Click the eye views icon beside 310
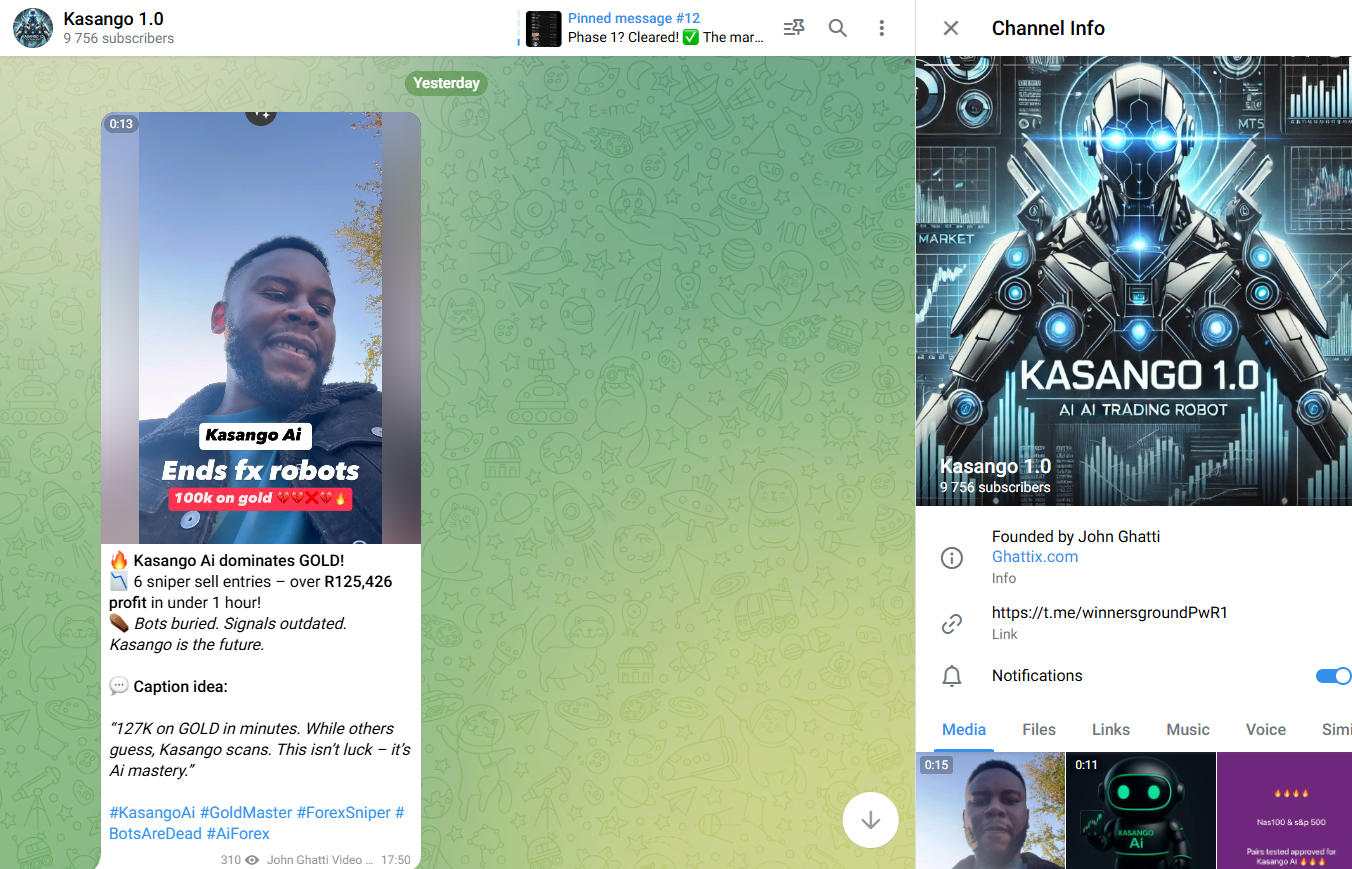 tap(252, 860)
